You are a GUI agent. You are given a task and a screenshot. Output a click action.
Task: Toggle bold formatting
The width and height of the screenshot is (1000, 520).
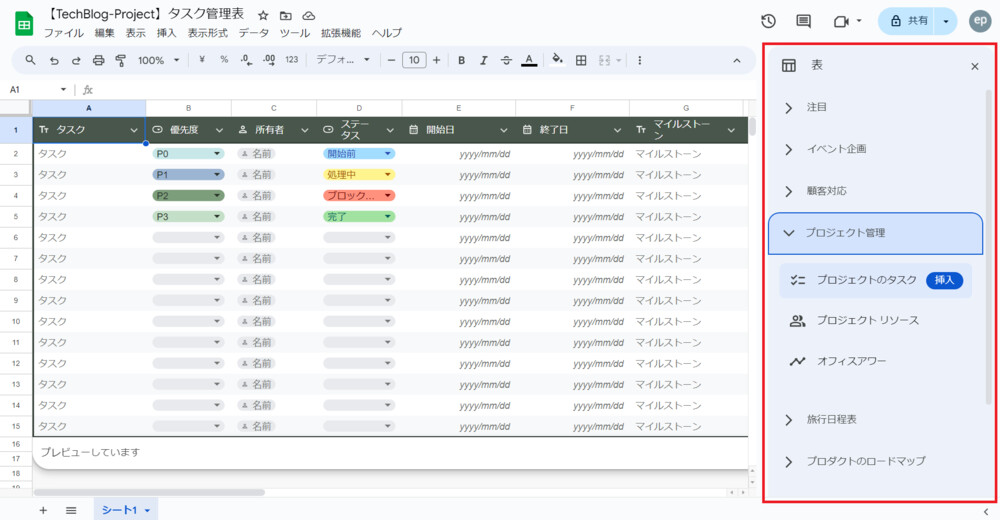pos(461,60)
